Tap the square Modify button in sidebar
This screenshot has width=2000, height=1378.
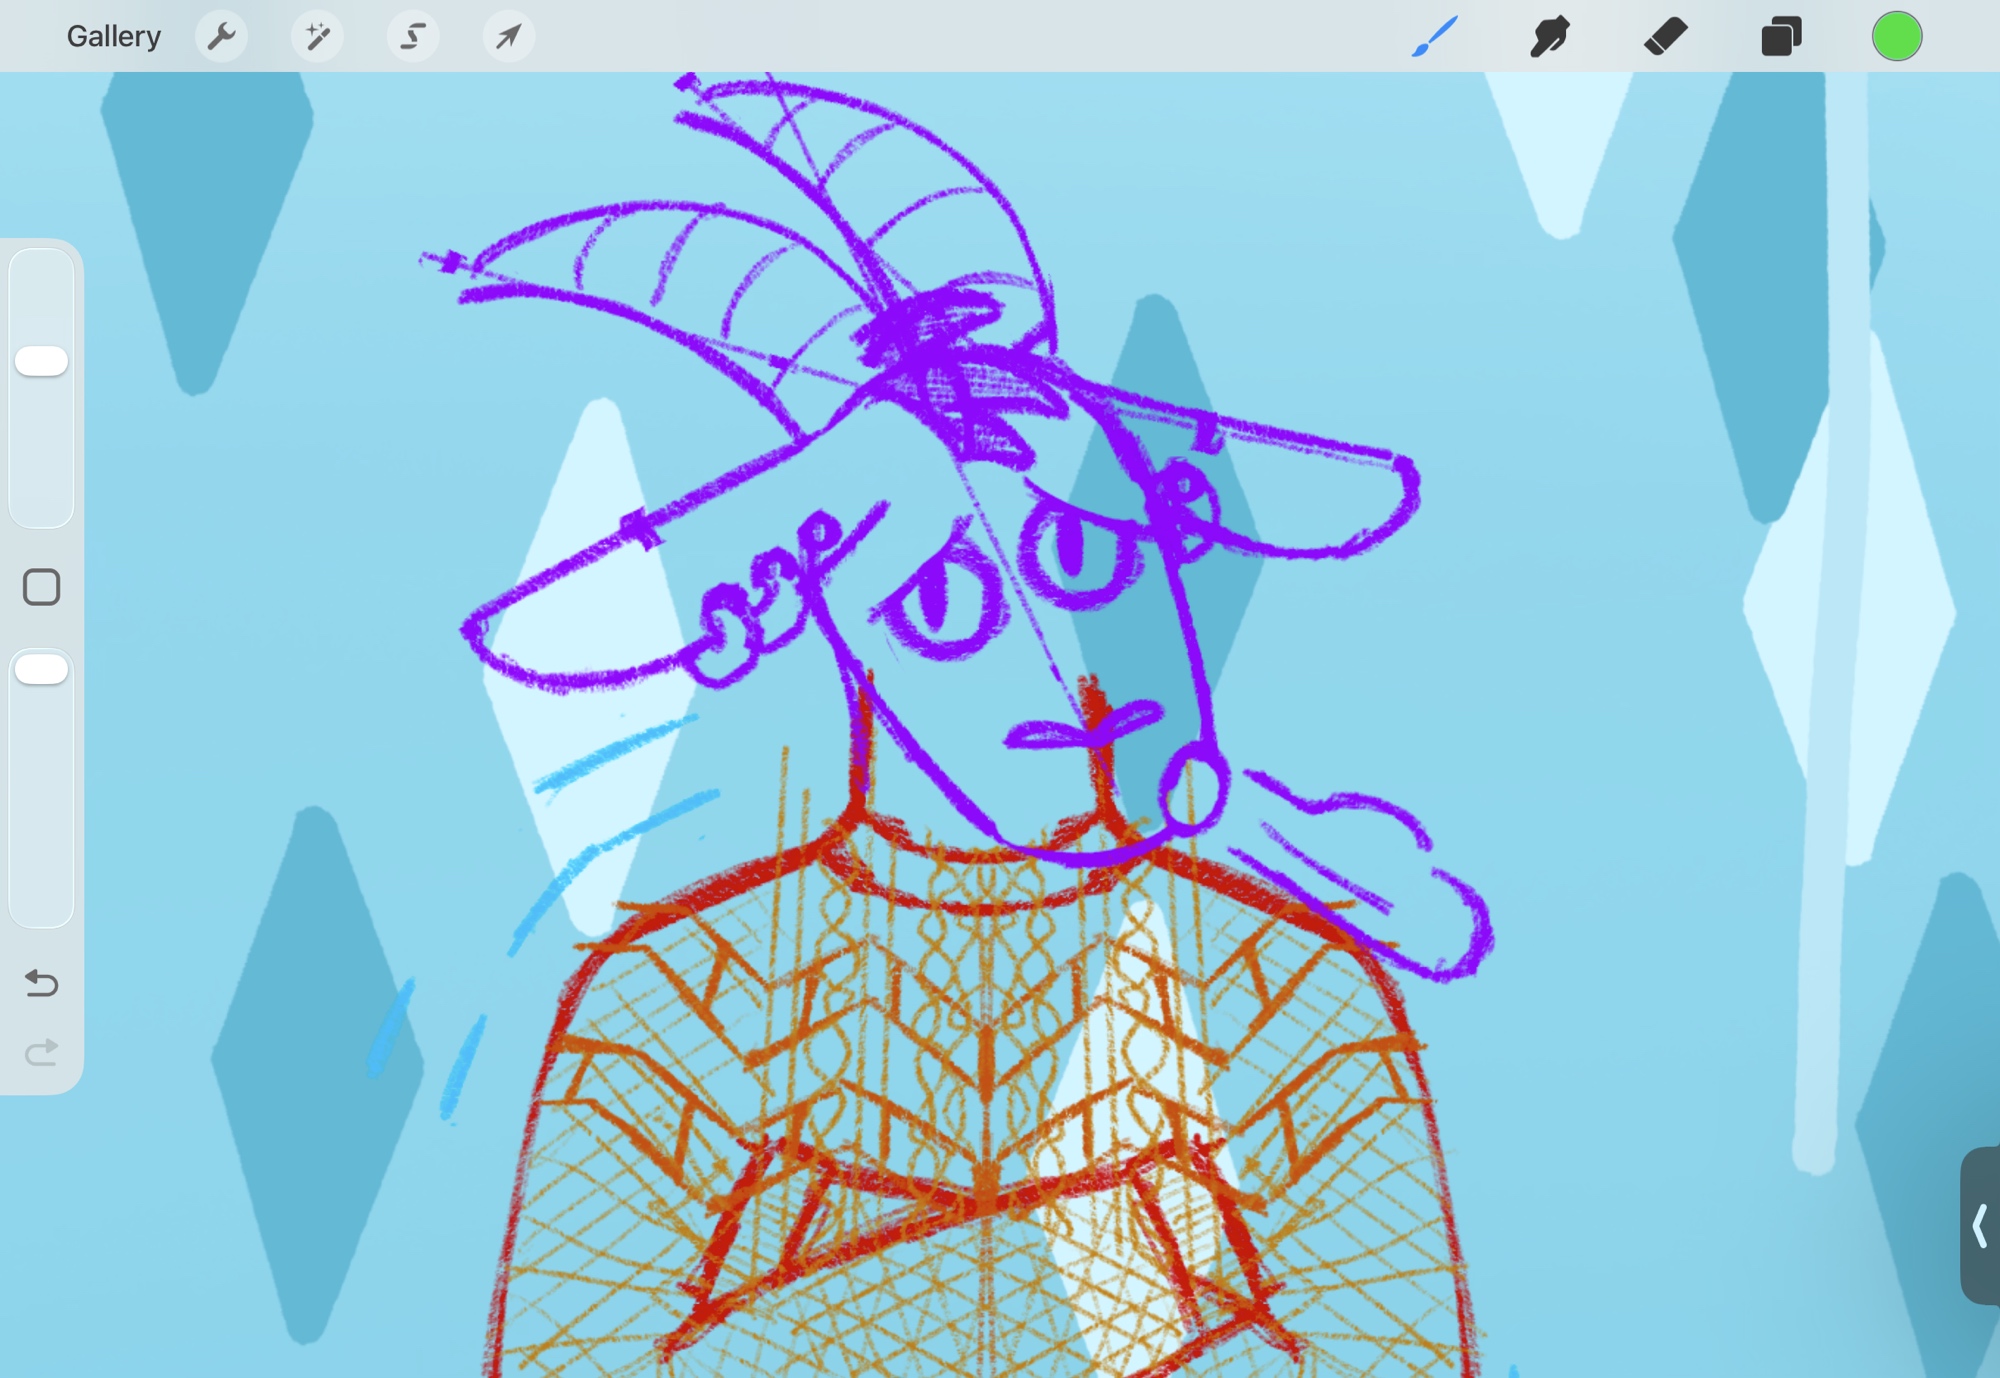coord(41,587)
